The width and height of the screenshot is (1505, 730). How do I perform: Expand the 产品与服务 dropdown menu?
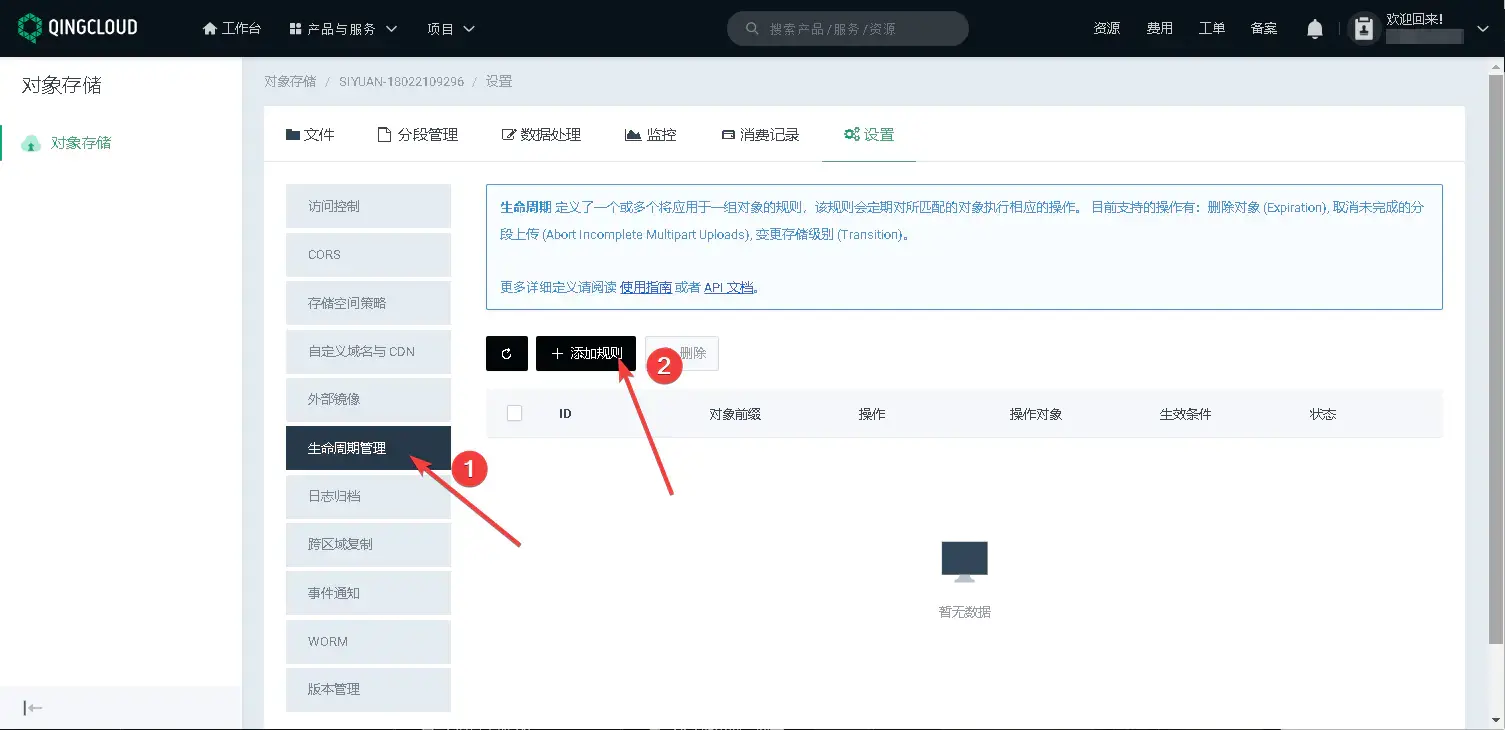(341, 28)
